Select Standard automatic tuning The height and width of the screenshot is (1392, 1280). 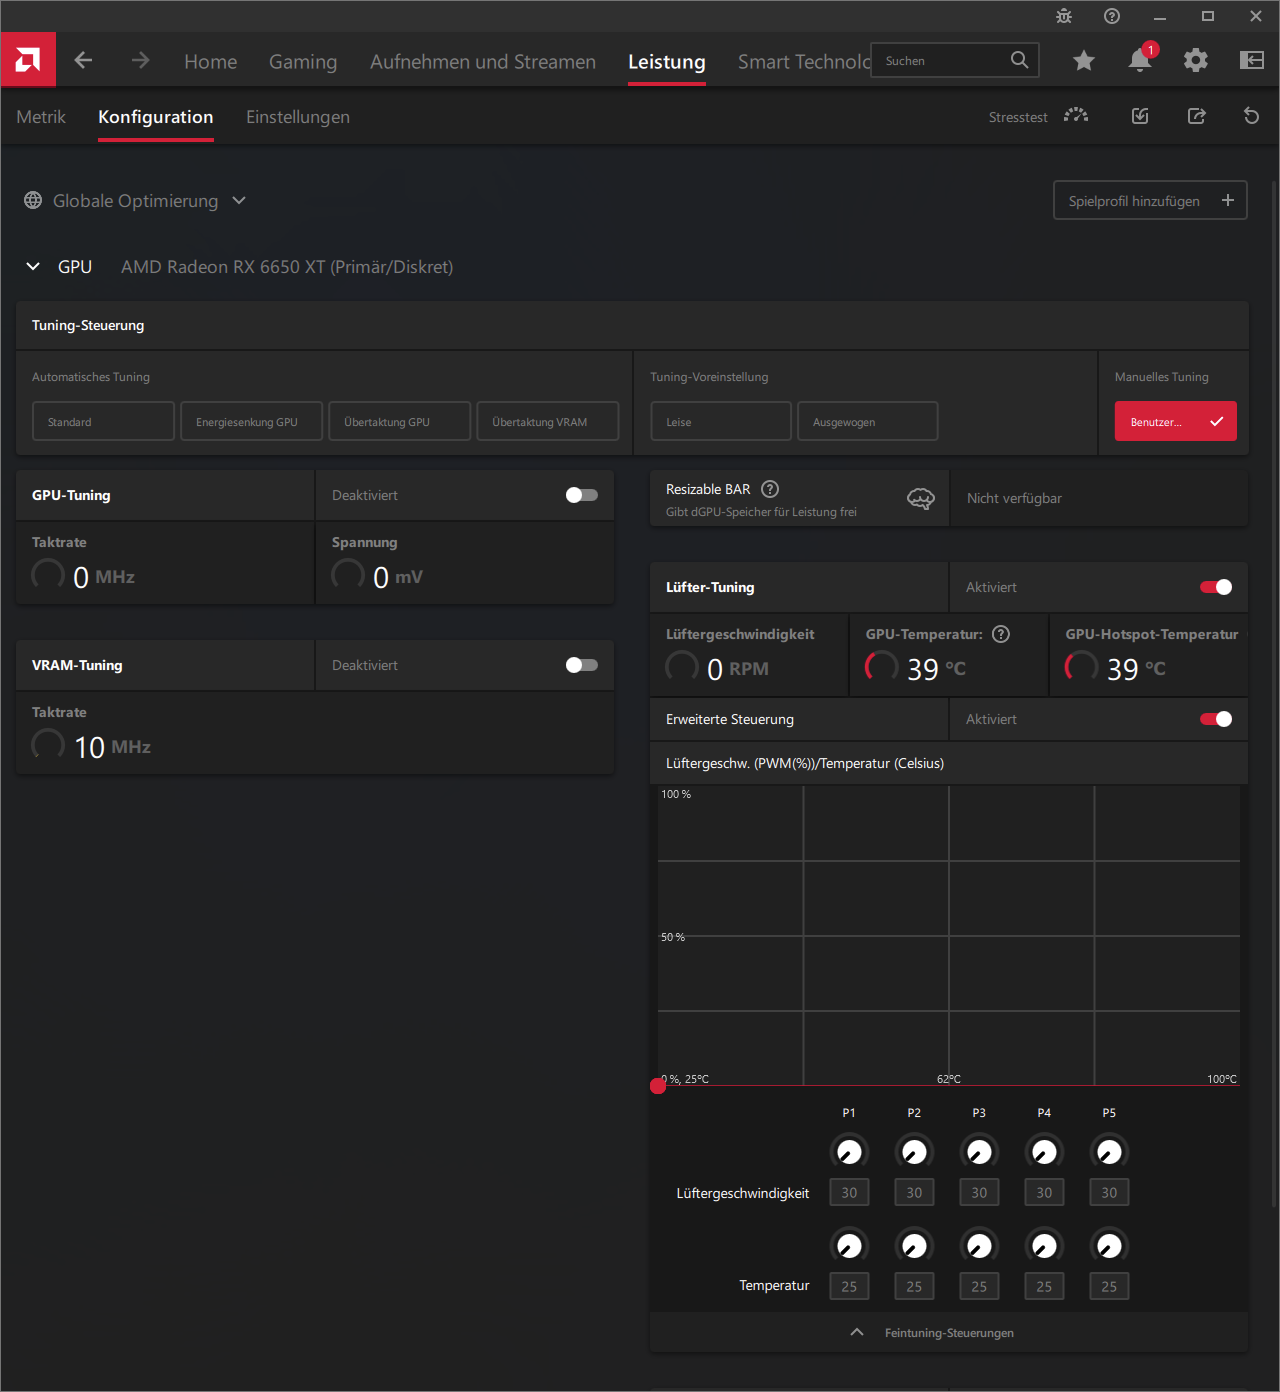(104, 421)
